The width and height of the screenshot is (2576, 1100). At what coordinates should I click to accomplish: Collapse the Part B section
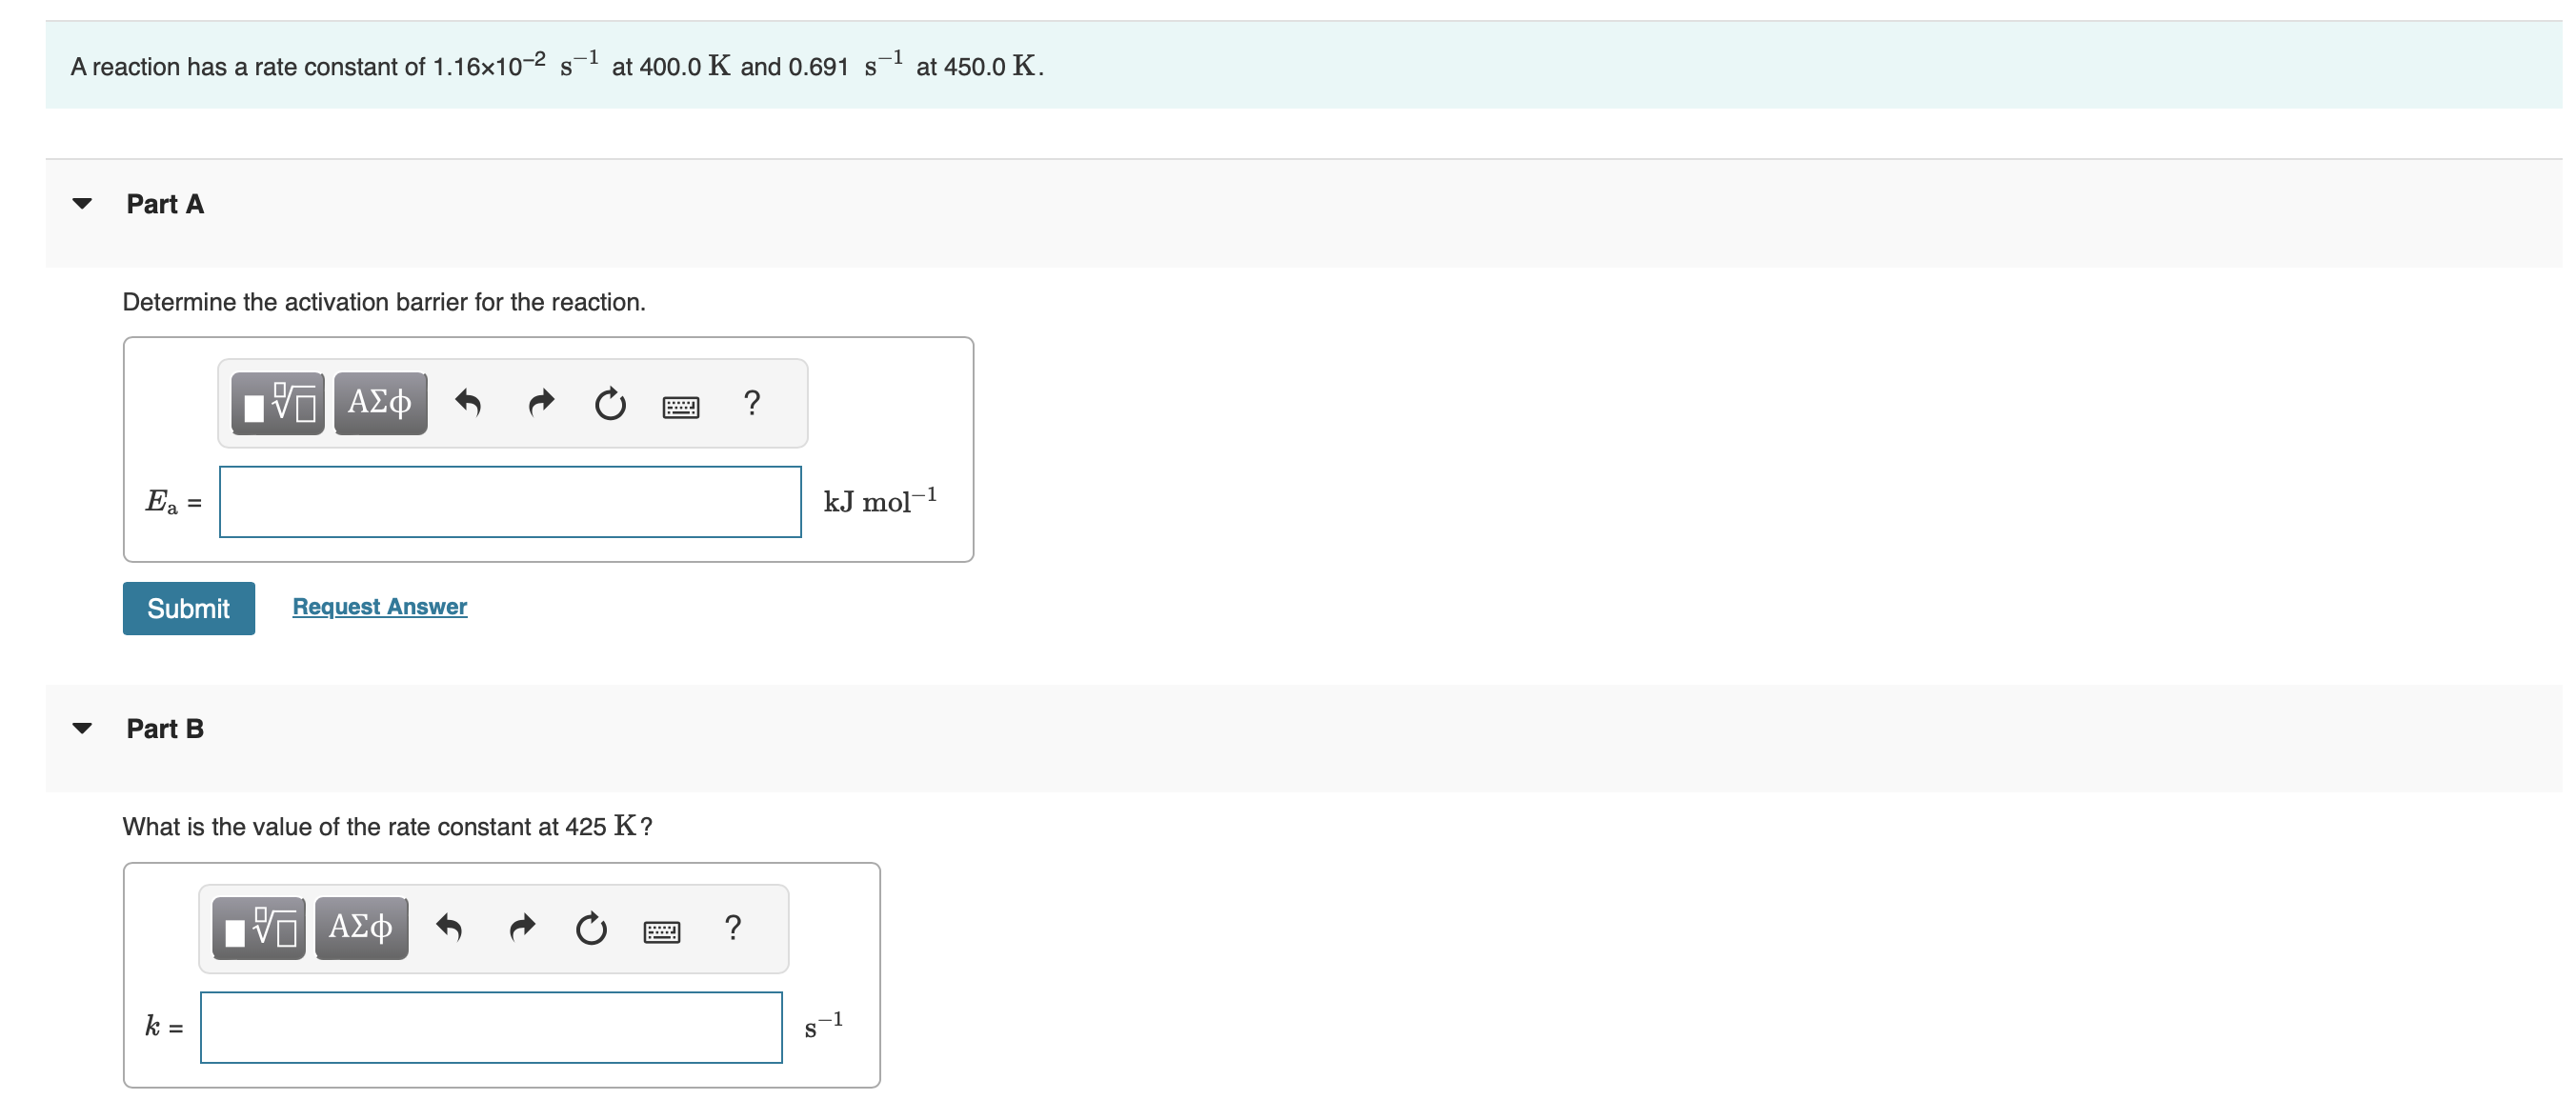84,728
